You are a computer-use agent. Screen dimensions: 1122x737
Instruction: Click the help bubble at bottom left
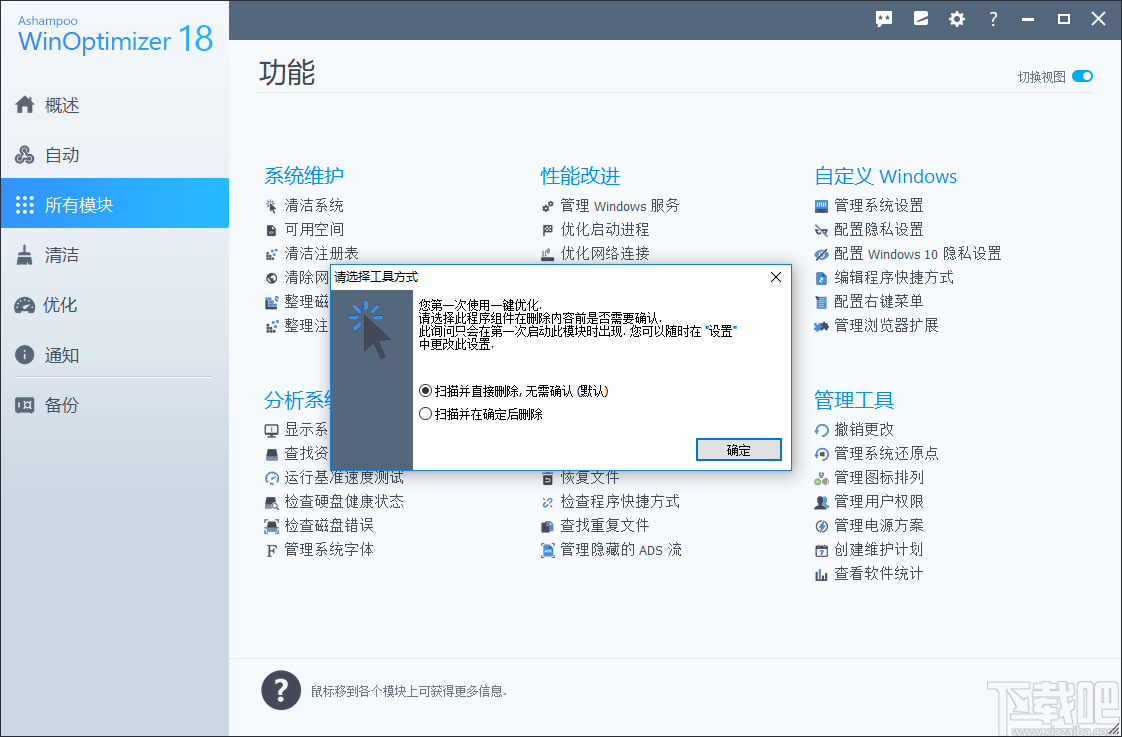pyautogui.click(x=281, y=690)
